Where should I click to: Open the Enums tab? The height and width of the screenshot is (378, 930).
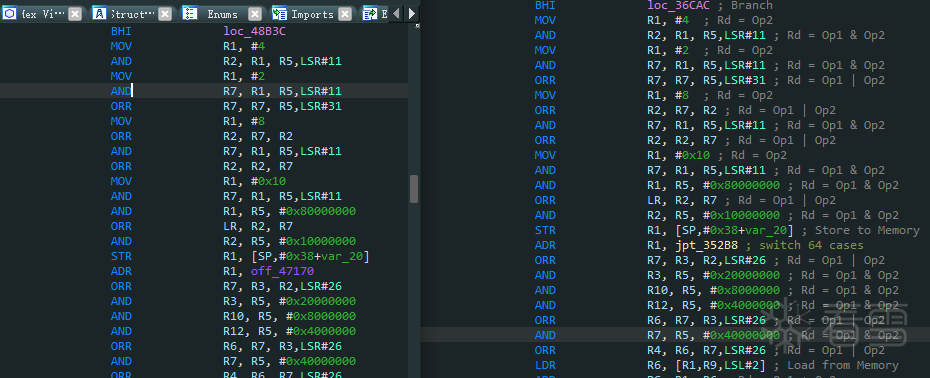click(222, 14)
